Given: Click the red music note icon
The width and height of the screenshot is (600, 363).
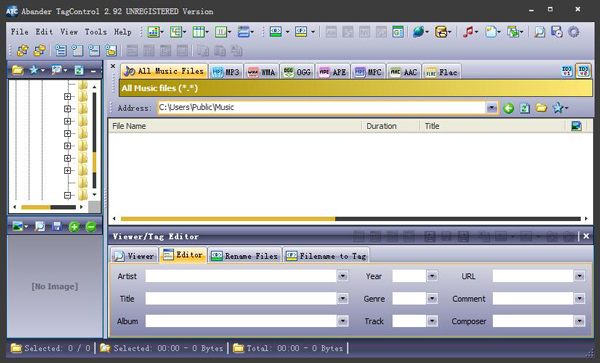Looking at the screenshot, I should 468,32.
